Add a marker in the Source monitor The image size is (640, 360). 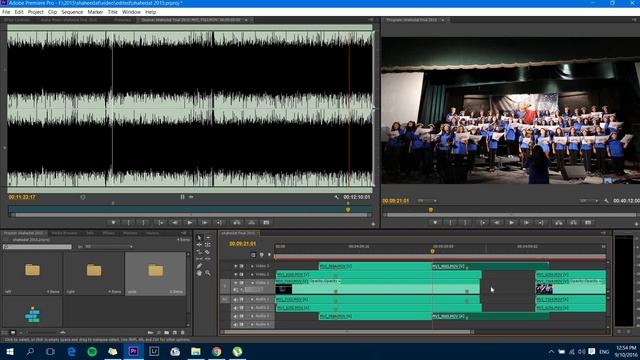(113, 223)
